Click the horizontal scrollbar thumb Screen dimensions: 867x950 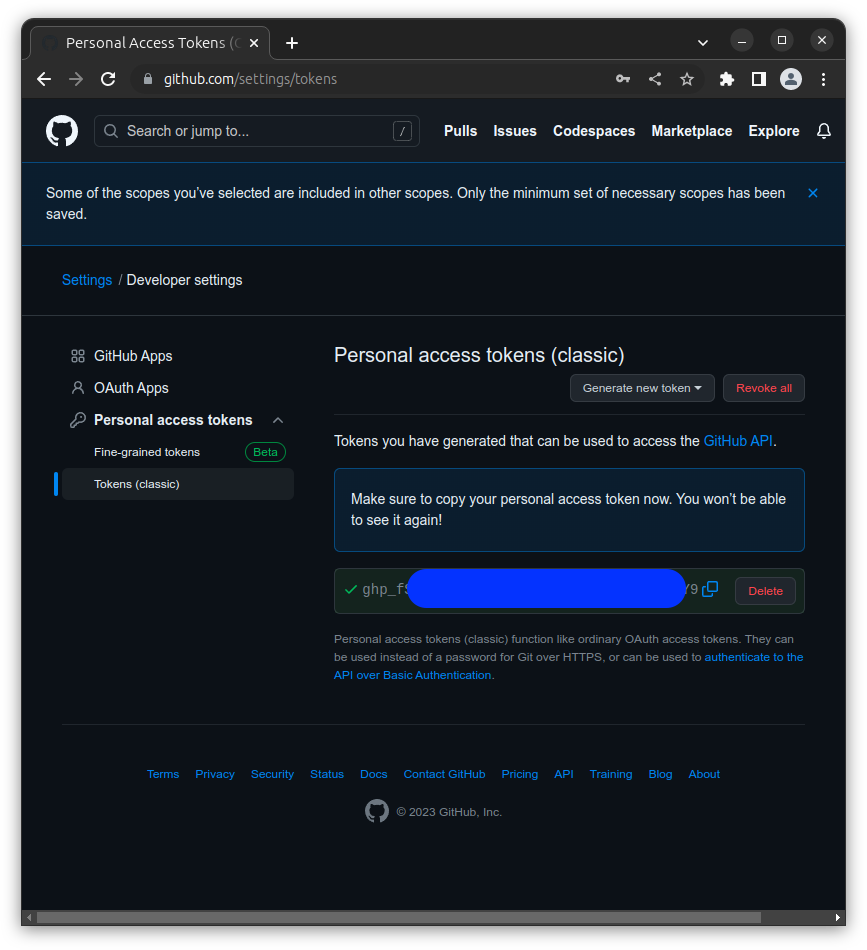tap(399, 917)
